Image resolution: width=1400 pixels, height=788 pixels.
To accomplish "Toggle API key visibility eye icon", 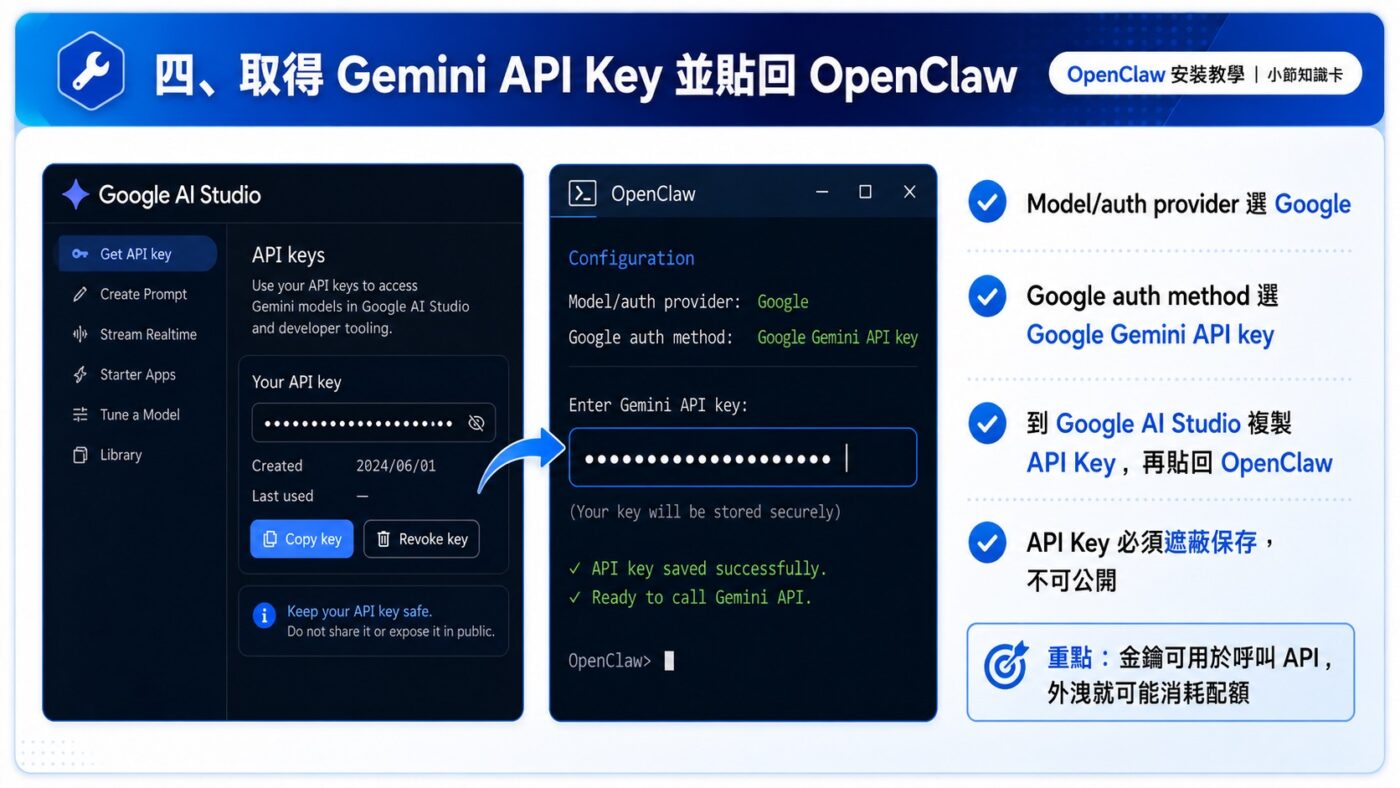I will point(476,423).
